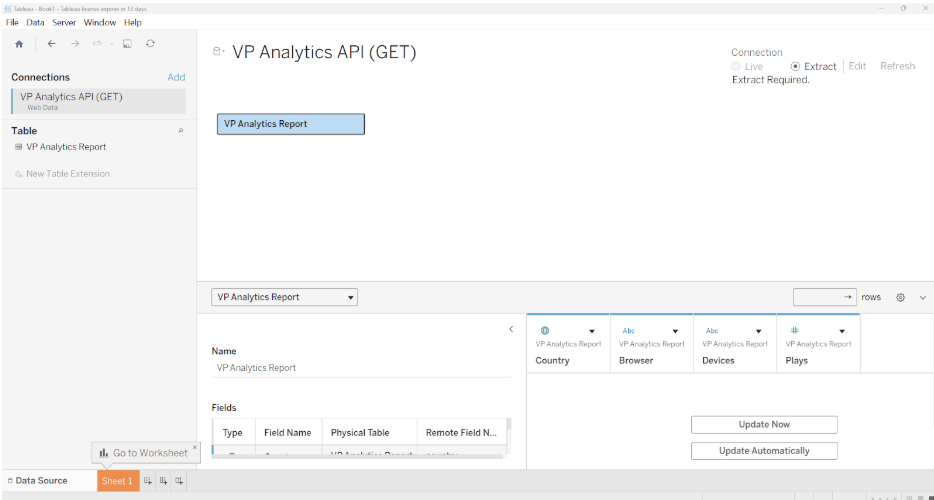Image resolution: width=934 pixels, height=500 pixels.
Task: Click the back arrow in toolbar
Action: [52, 44]
